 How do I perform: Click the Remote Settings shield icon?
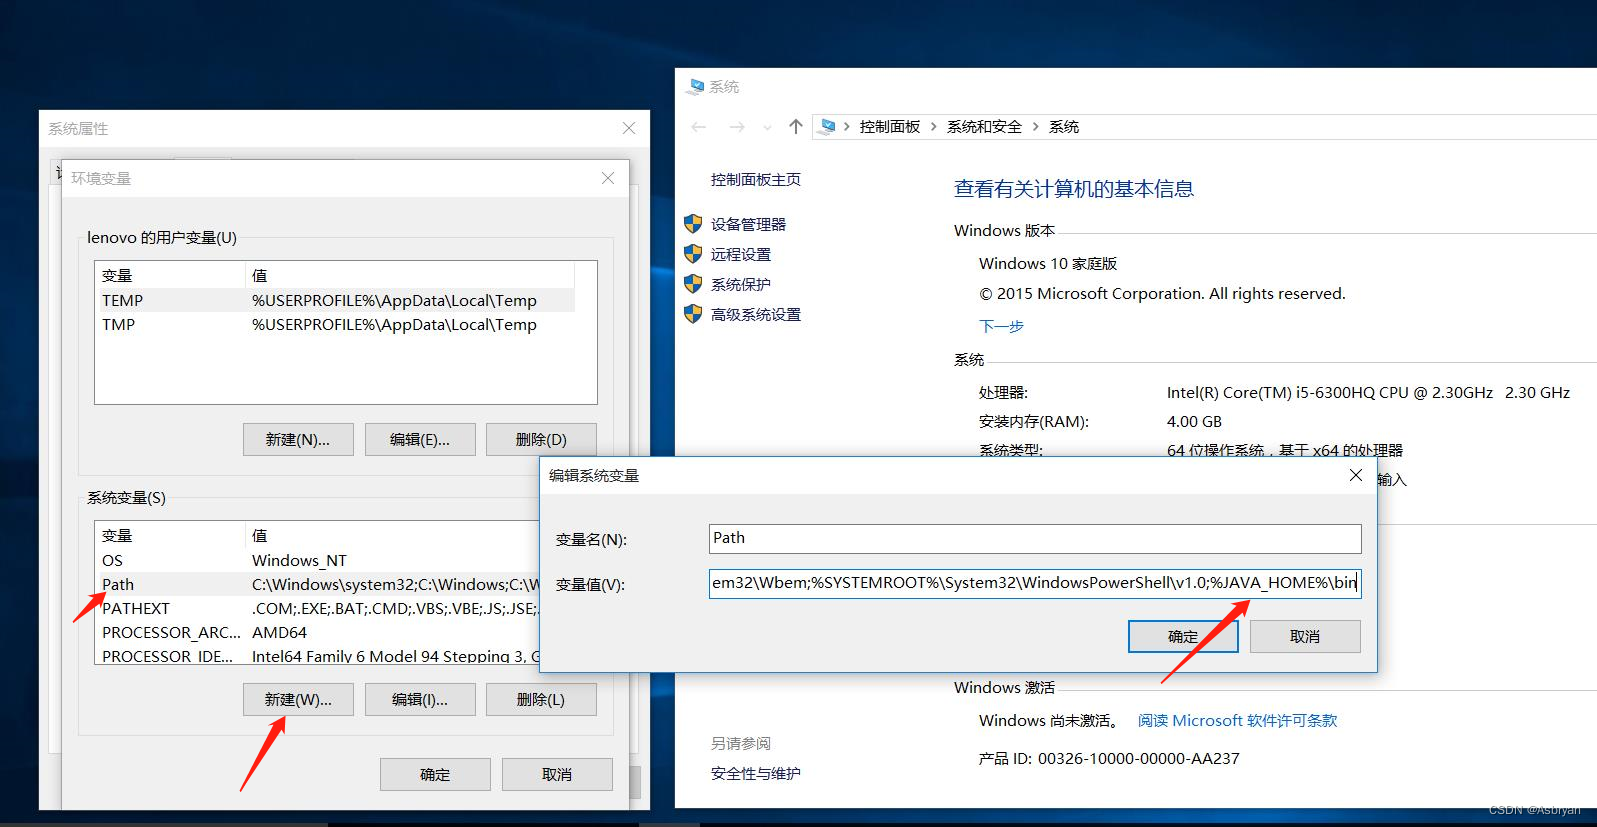click(693, 254)
